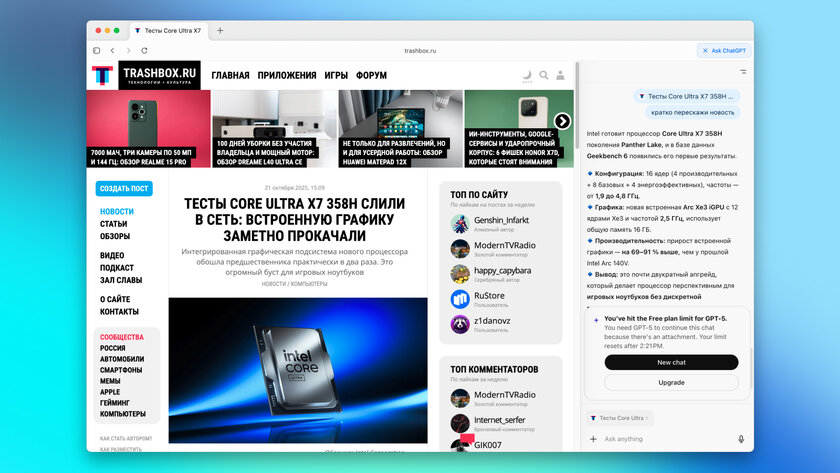The image size is (840, 473).
Task: Go back with the browser back arrow
Action: tap(112, 50)
